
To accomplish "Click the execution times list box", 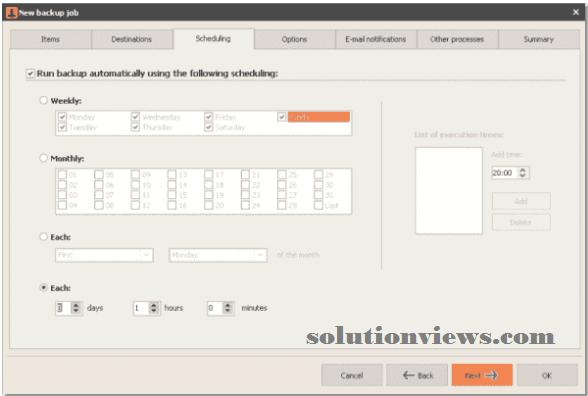I will (x=448, y=190).
